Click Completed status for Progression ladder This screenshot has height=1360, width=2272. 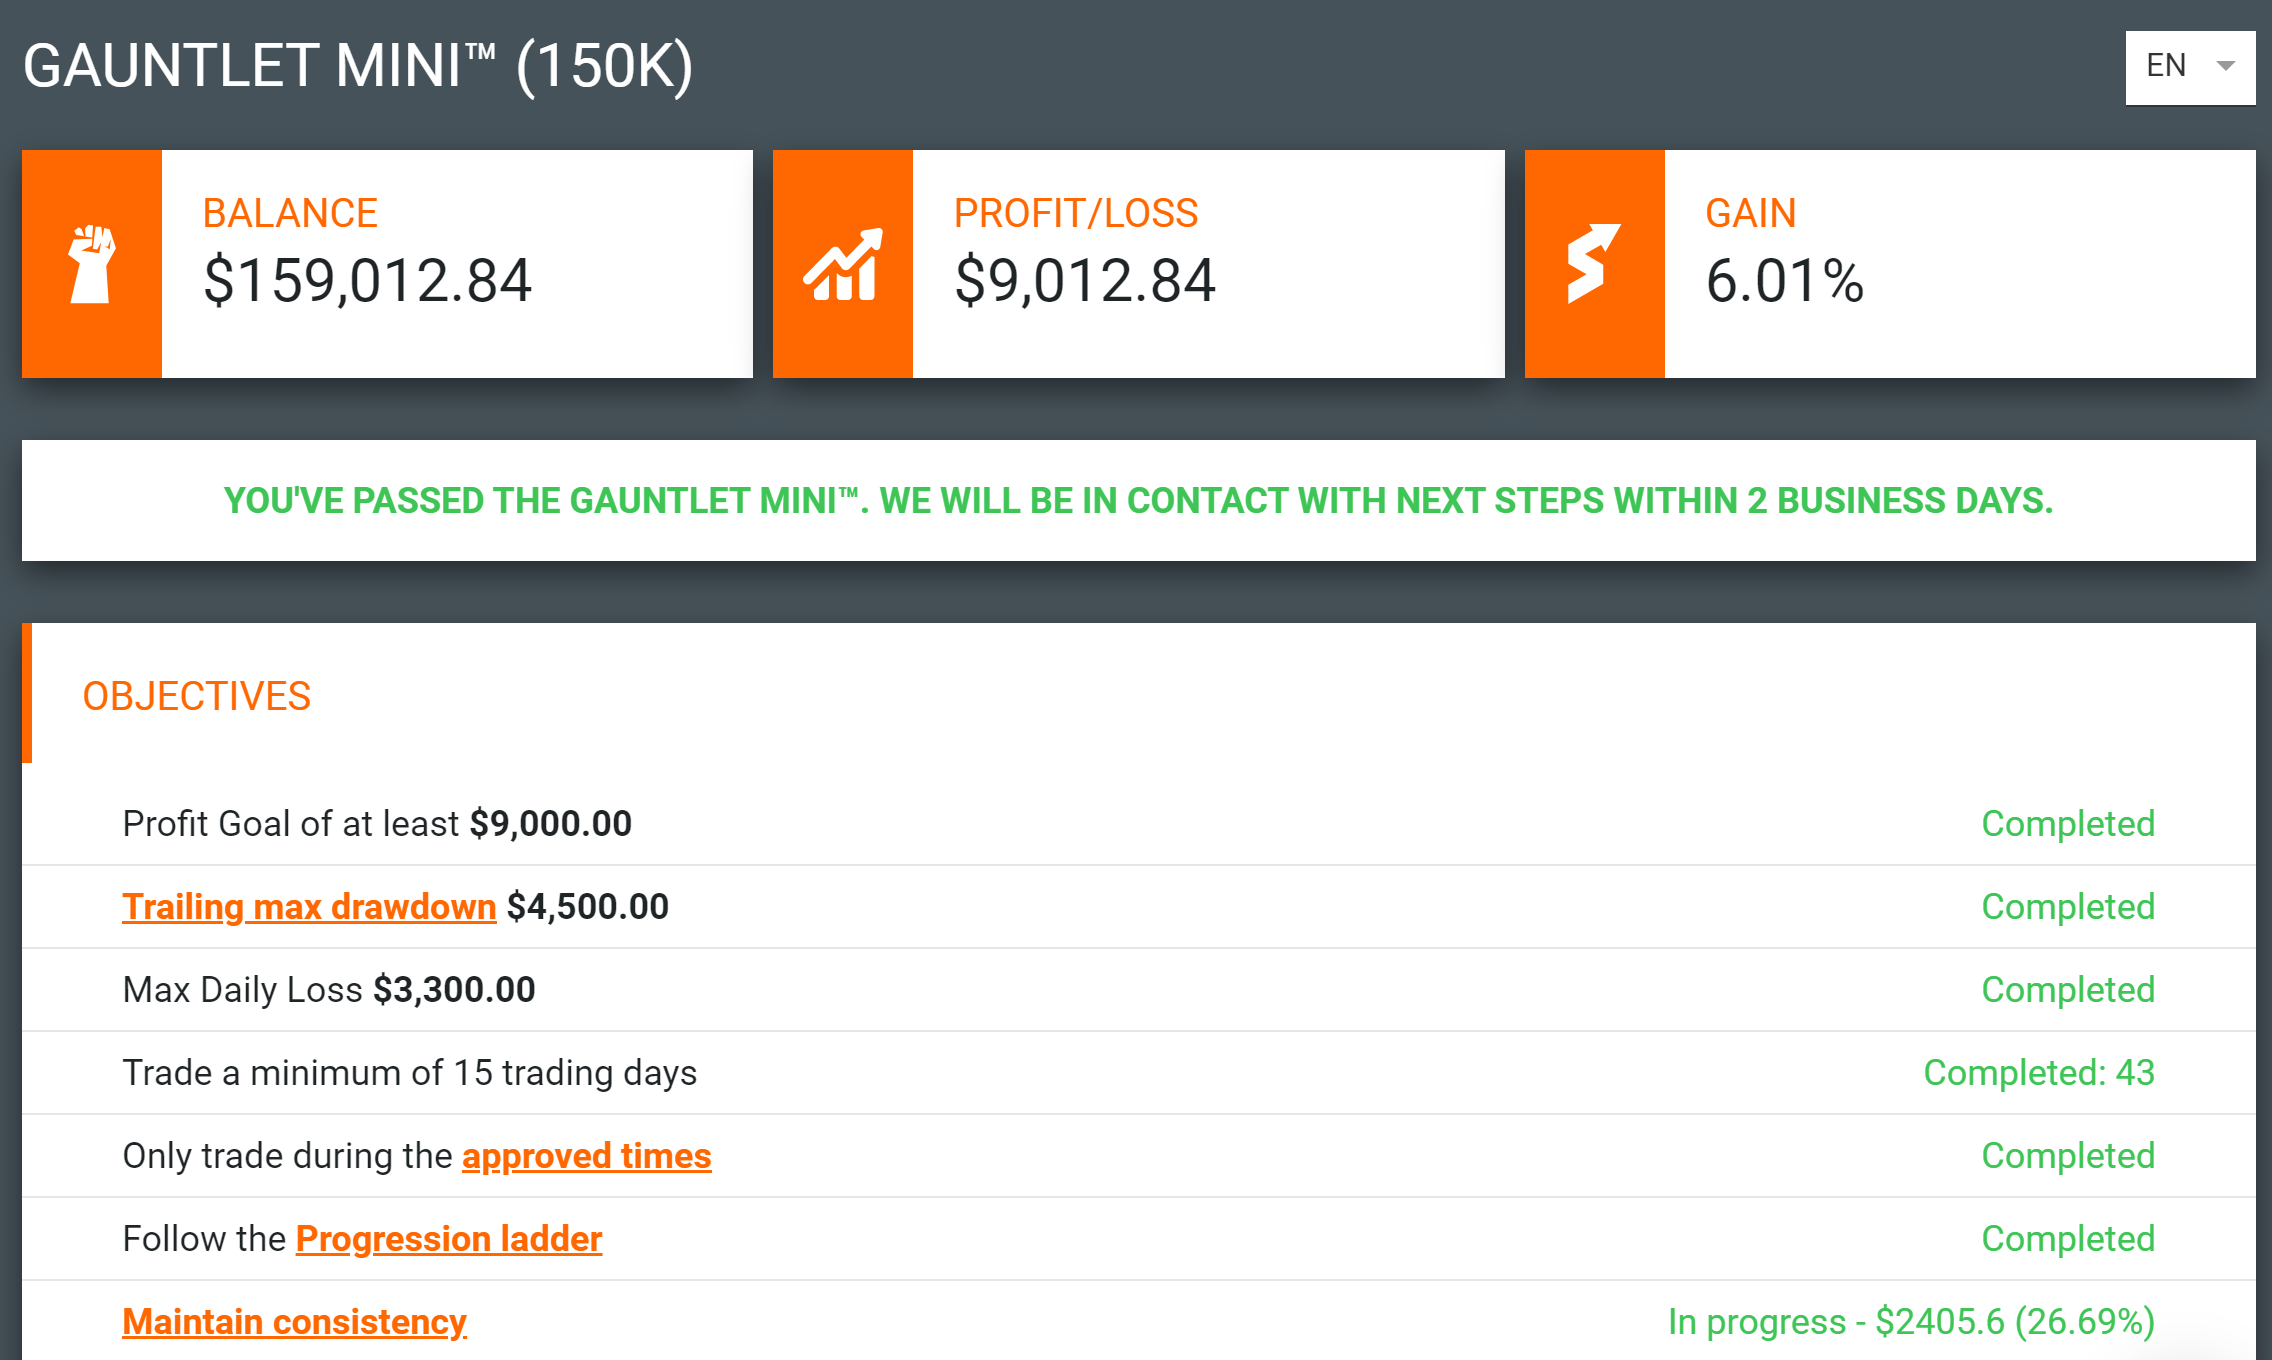click(2068, 1238)
